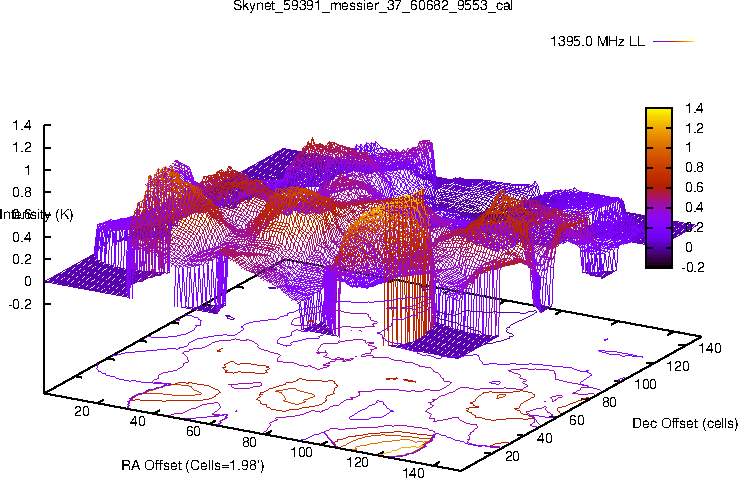Click the plot title Skynet_59391_messier_37_60682_9553_cal
Image resolution: width=738 pixels, height=478 pixels.
tap(373, 6)
